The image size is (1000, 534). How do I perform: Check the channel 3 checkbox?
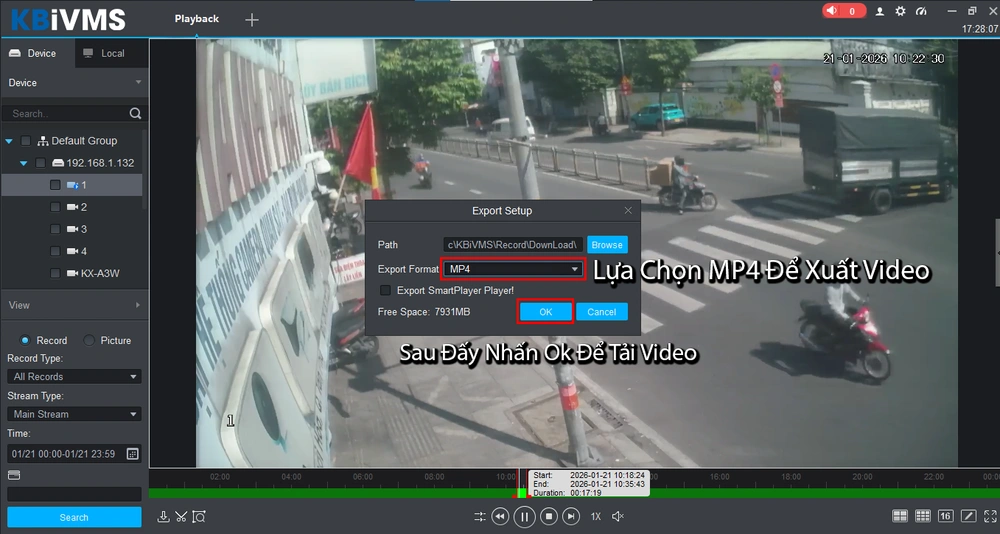click(55, 229)
